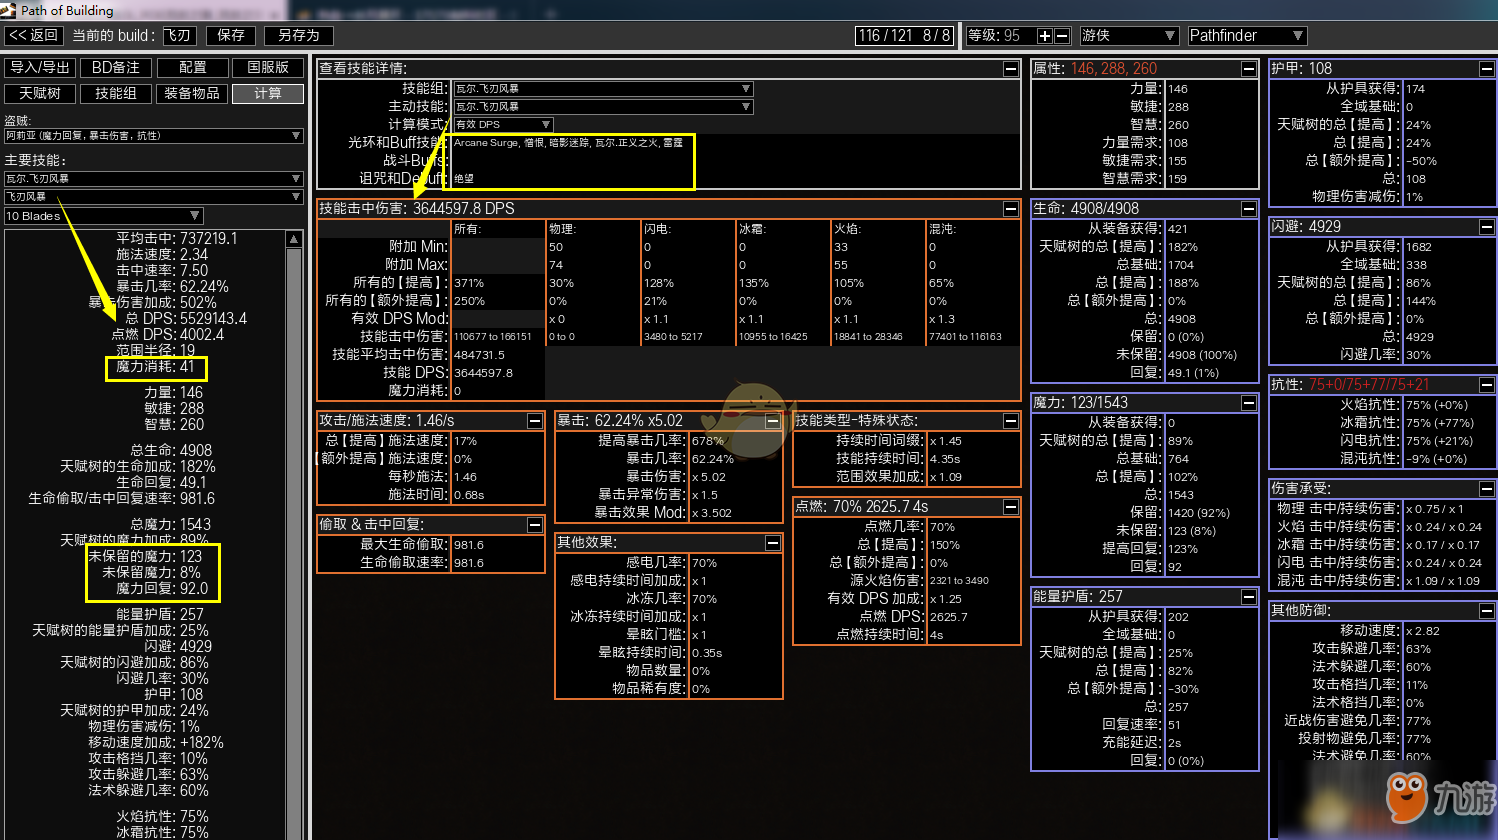Collapse the 生命 life panel
Screen dimensions: 1498x840
pos(1249,208)
